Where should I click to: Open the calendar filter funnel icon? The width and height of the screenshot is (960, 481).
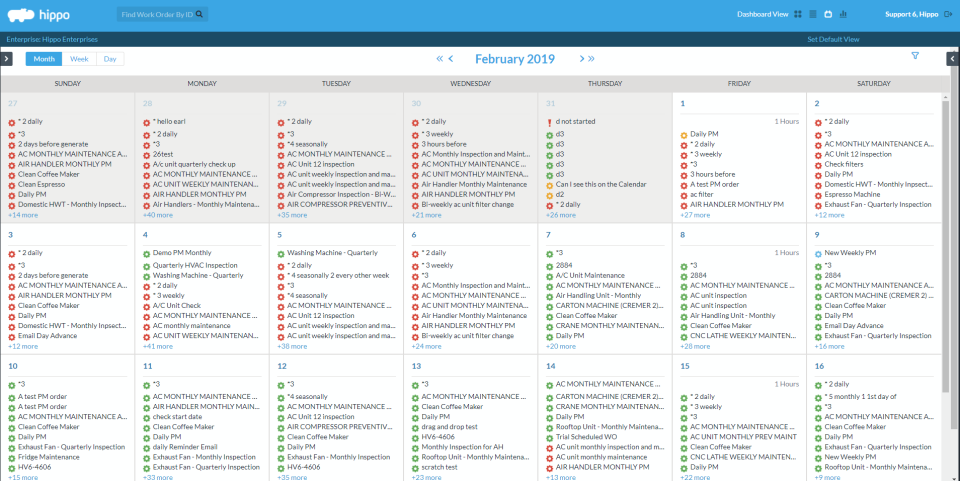pos(915,56)
